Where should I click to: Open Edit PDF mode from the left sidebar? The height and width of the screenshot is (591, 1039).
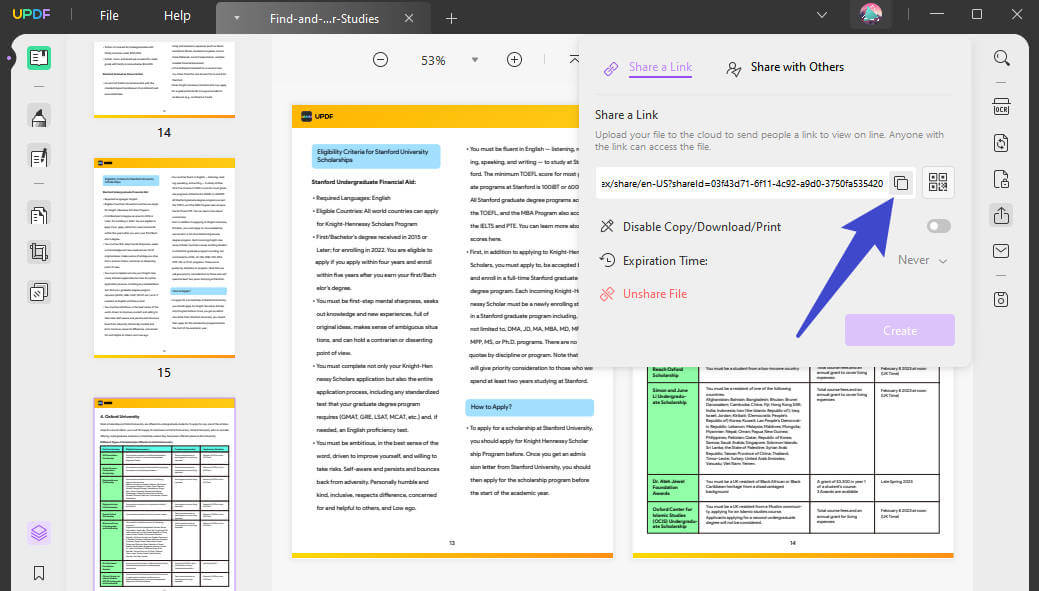pos(38,155)
